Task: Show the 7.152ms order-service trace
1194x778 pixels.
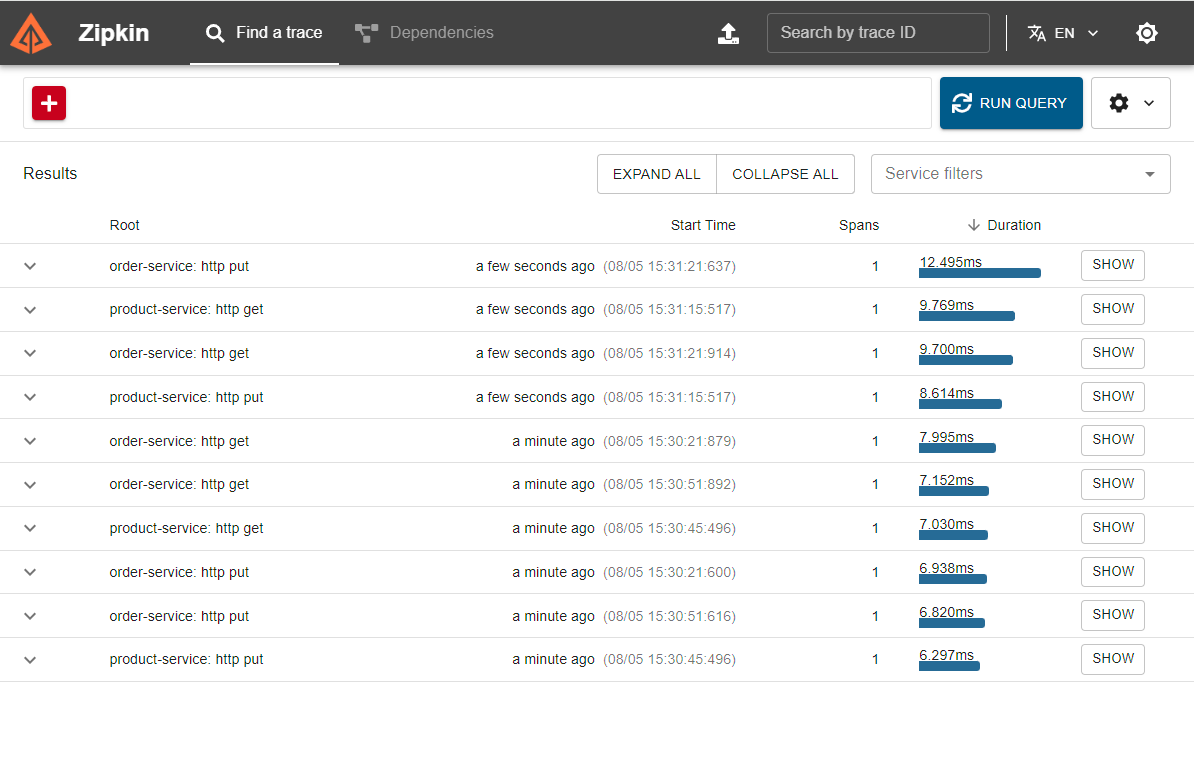Action: [x=1113, y=483]
